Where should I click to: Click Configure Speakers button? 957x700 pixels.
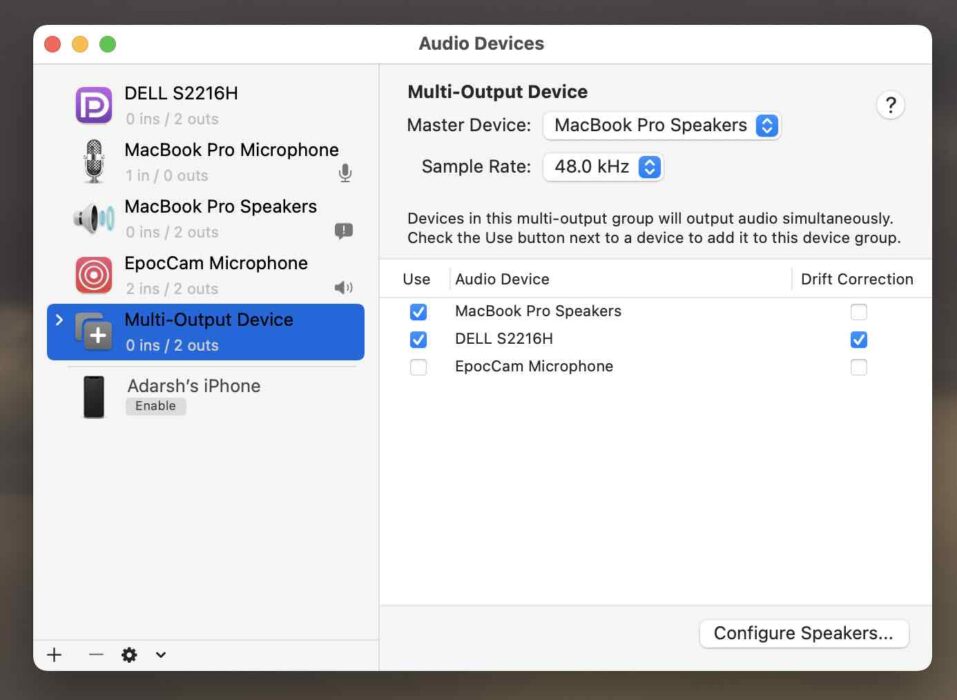pos(803,633)
